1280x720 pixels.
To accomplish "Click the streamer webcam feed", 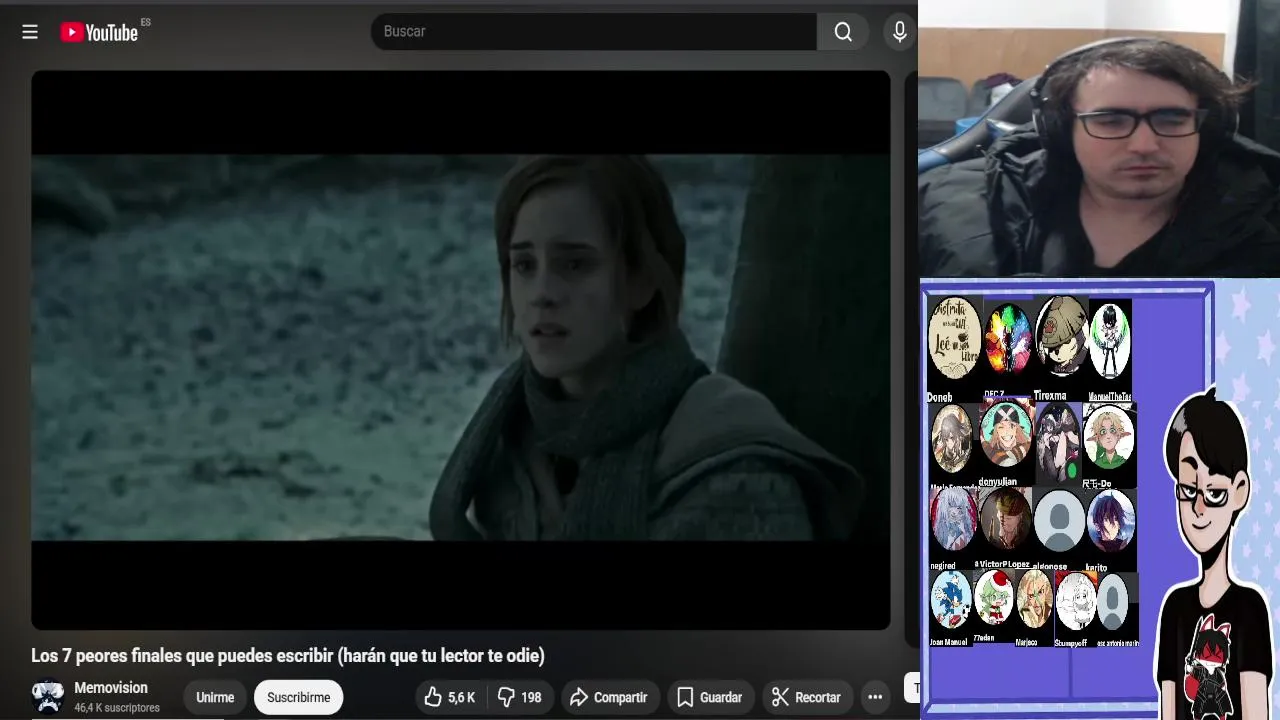I will [1099, 139].
